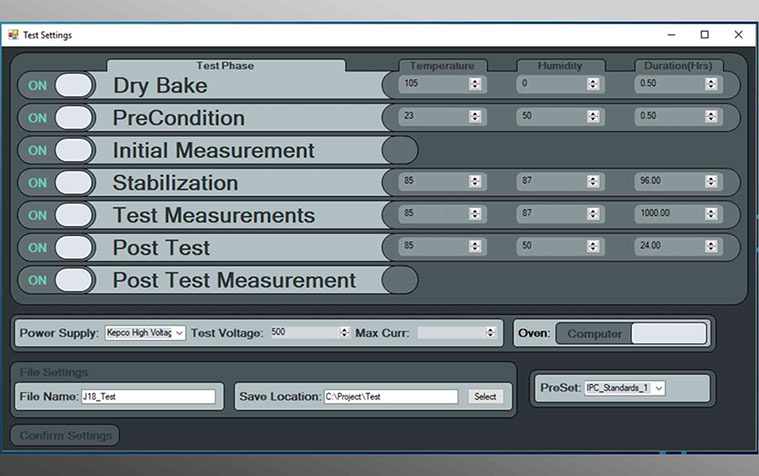Click the Dry Bake temperature spinner arrows
The width and height of the screenshot is (759, 476).
[x=475, y=85]
